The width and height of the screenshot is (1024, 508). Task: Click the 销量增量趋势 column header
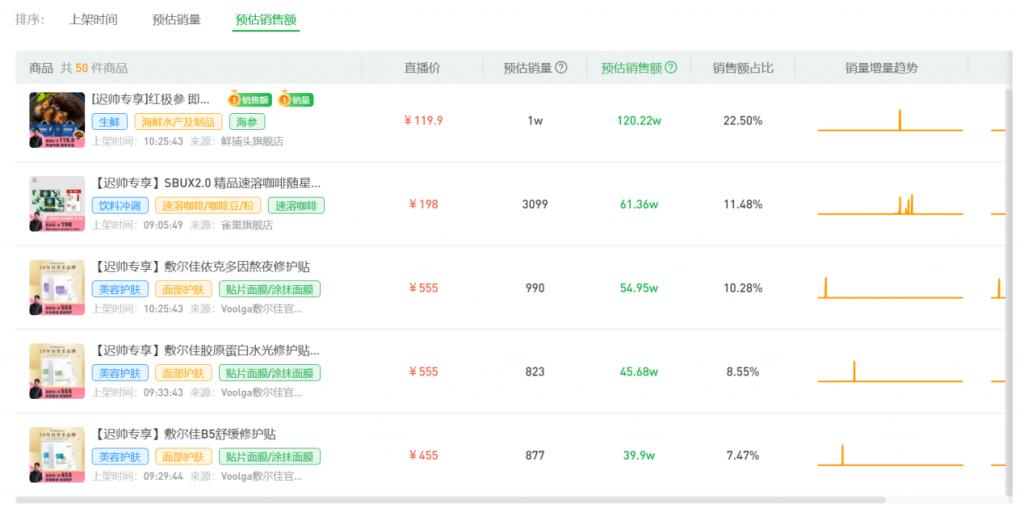881,68
